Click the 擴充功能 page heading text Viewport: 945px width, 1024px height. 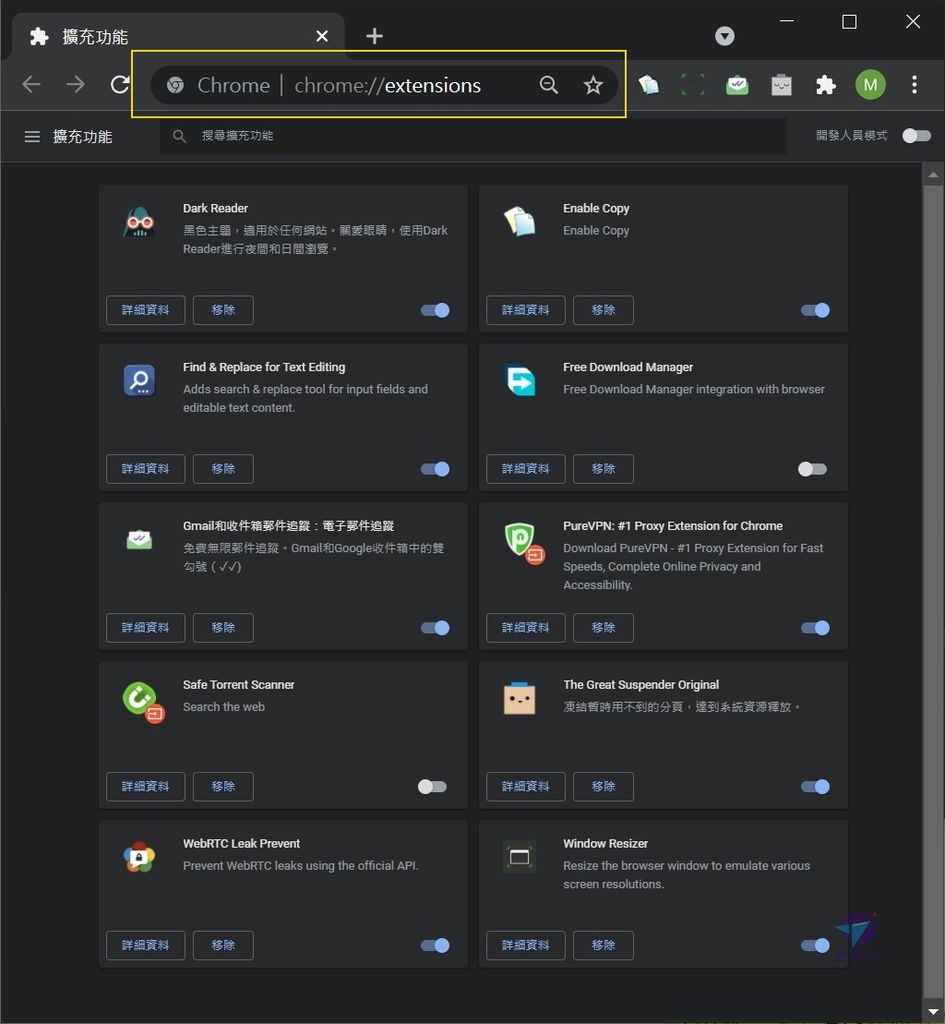[82, 136]
